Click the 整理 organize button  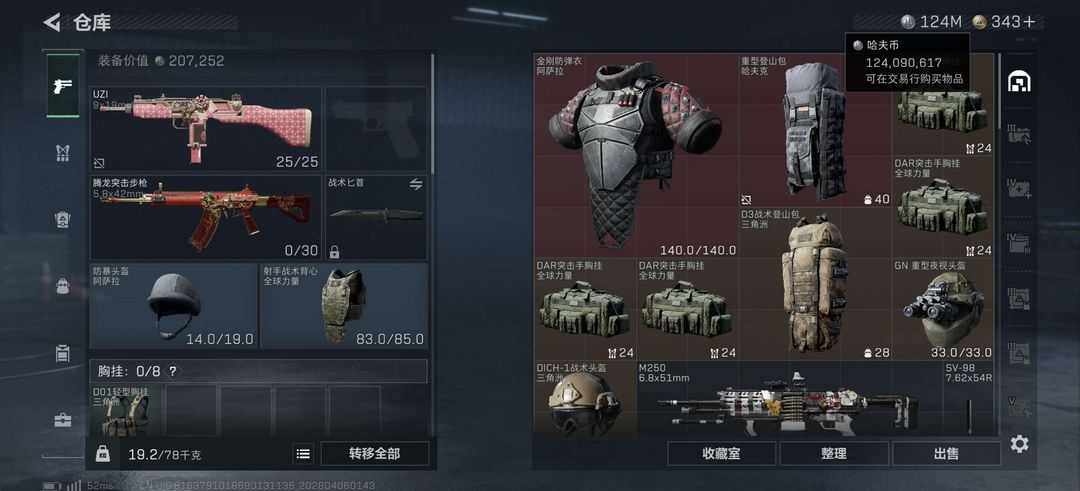pos(833,454)
